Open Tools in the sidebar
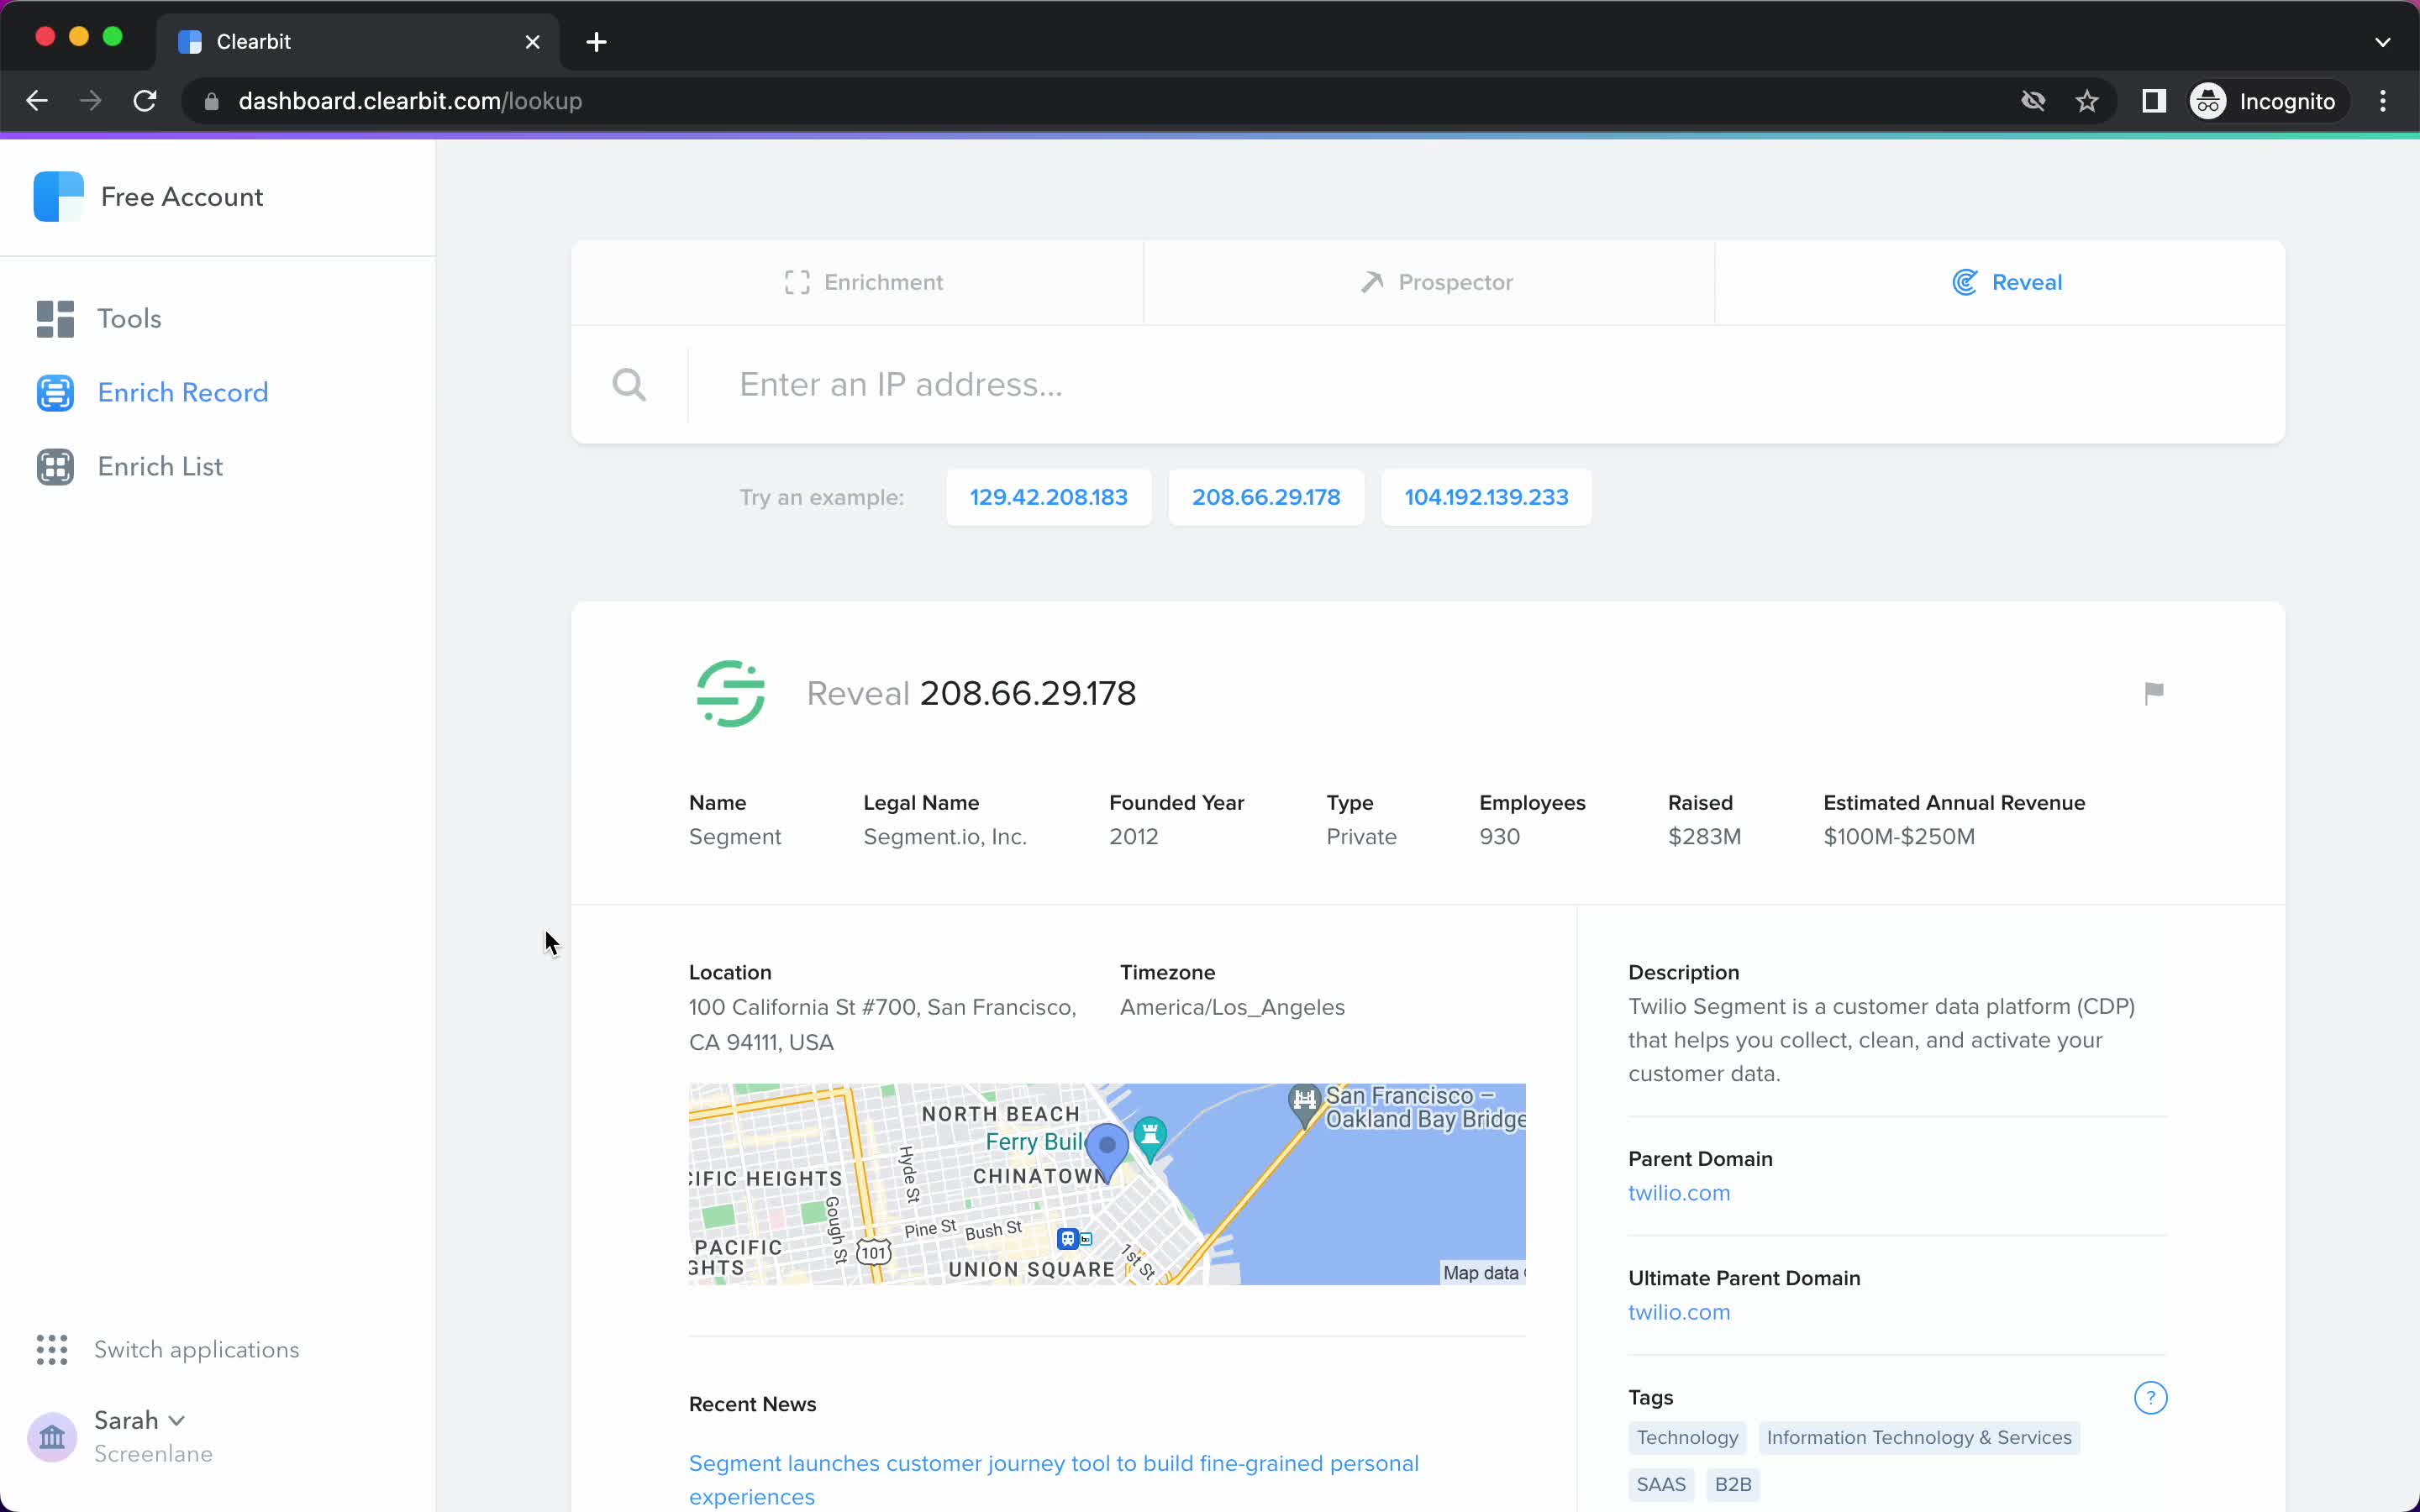 coord(128,318)
